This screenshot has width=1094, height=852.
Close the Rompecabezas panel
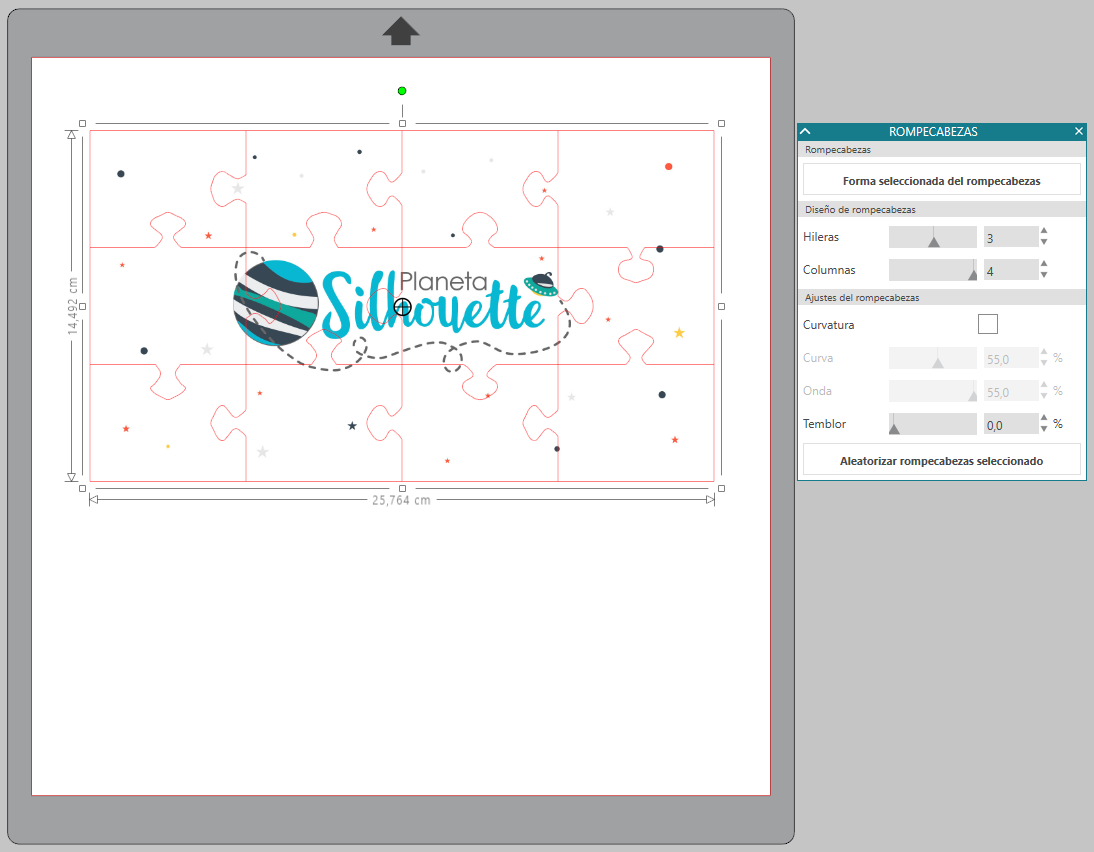point(1079,131)
